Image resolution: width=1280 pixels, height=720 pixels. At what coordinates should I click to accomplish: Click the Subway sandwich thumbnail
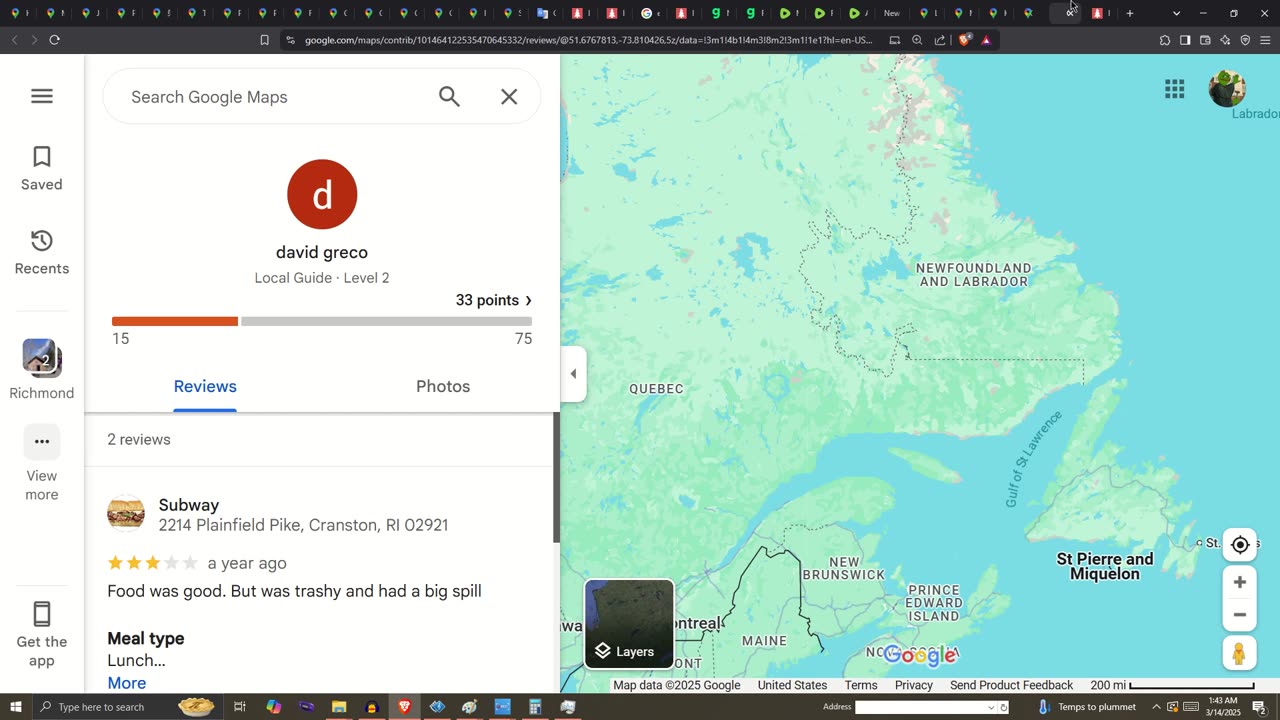tap(126, 514)
